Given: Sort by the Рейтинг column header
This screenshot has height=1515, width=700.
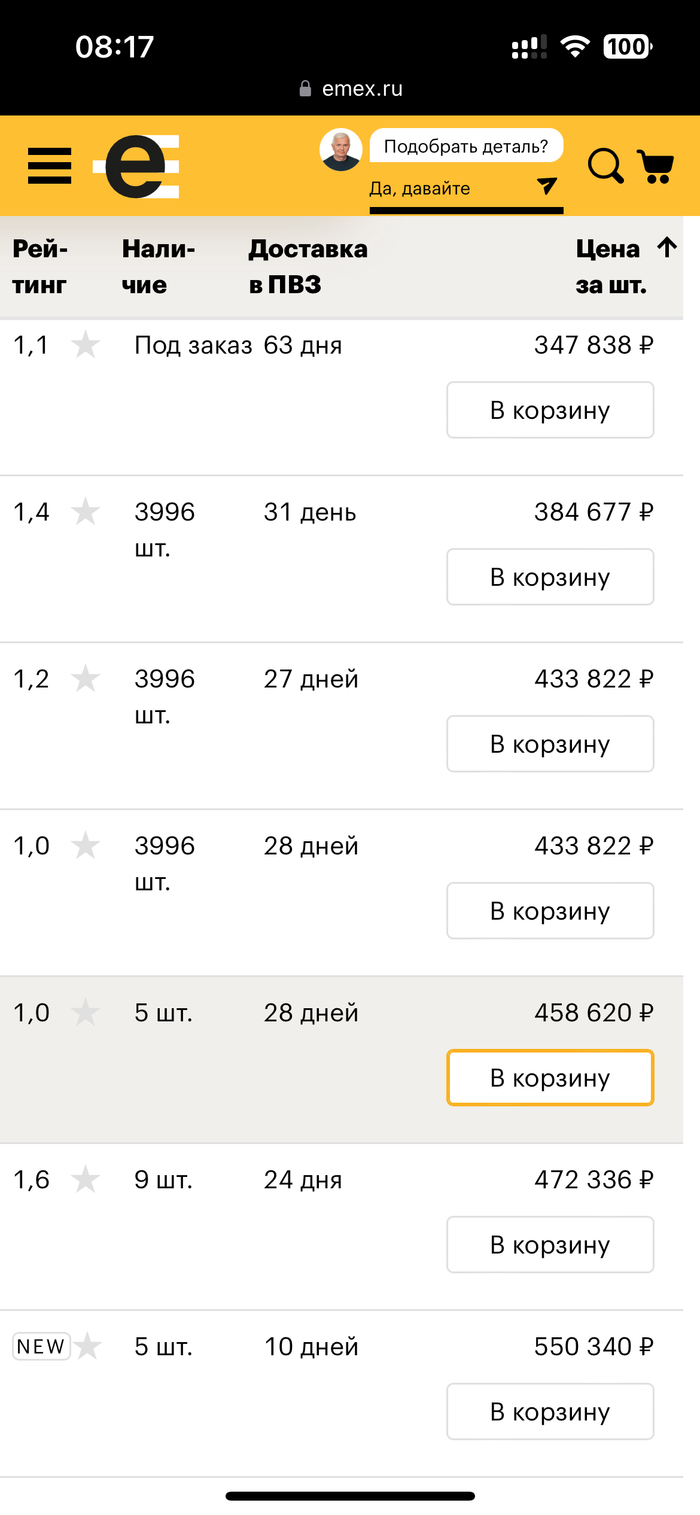Looking at the screenshot, I should tap(40, 267).
